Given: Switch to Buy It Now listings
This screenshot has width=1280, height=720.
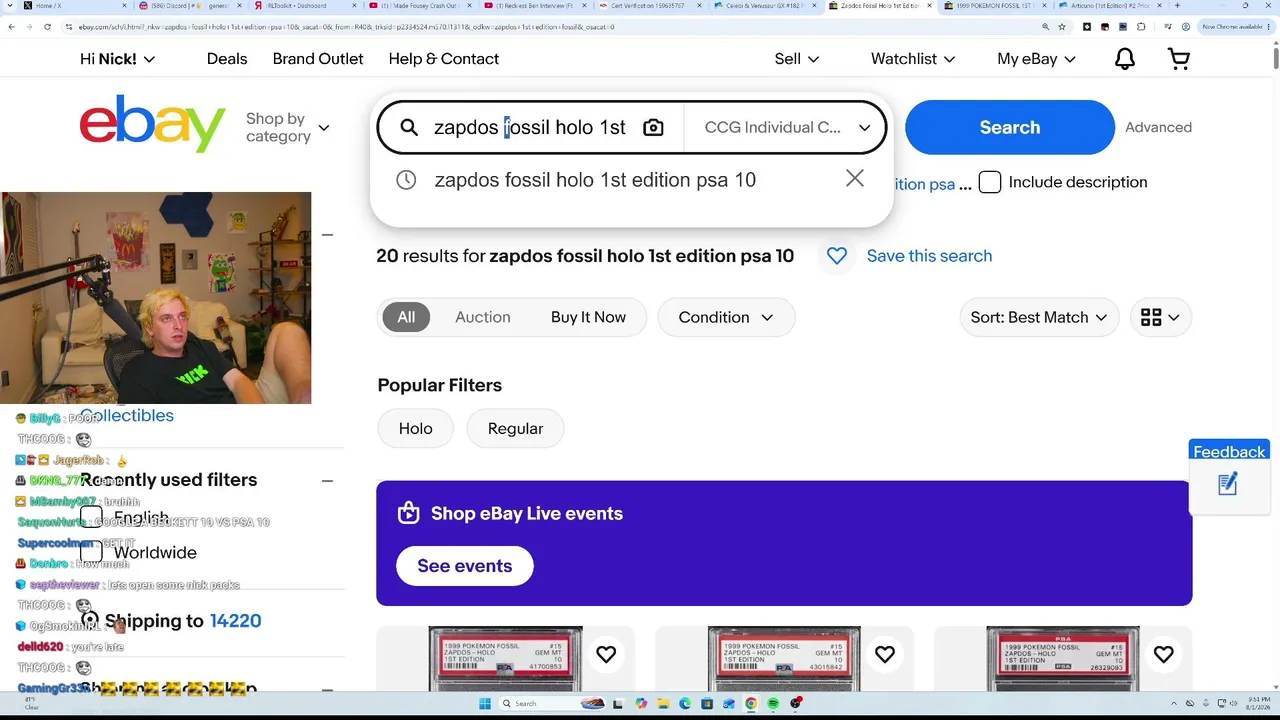Looking at the screenshot, I should coord(588,317).
